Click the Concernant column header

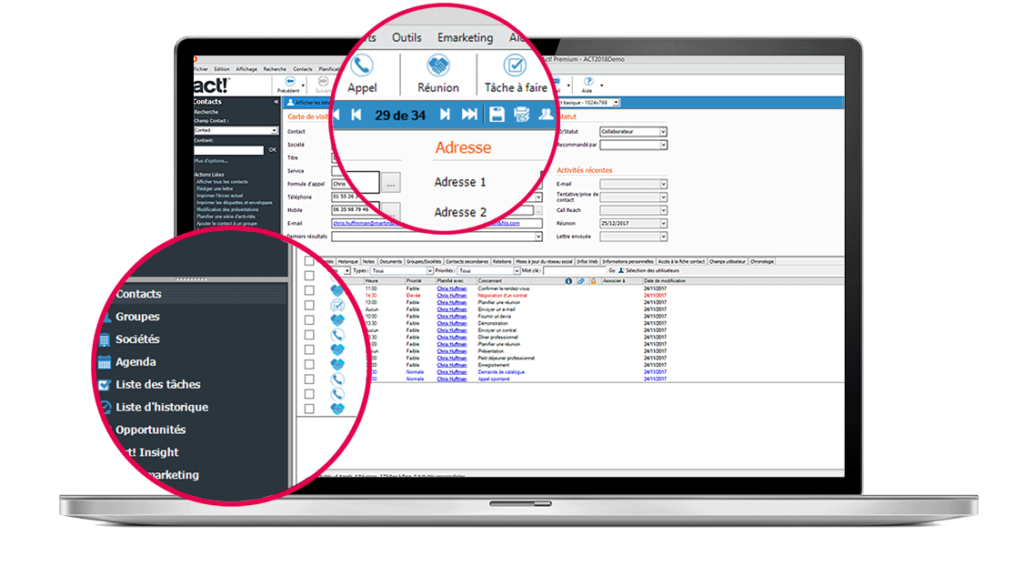click(x=490, y=281)
